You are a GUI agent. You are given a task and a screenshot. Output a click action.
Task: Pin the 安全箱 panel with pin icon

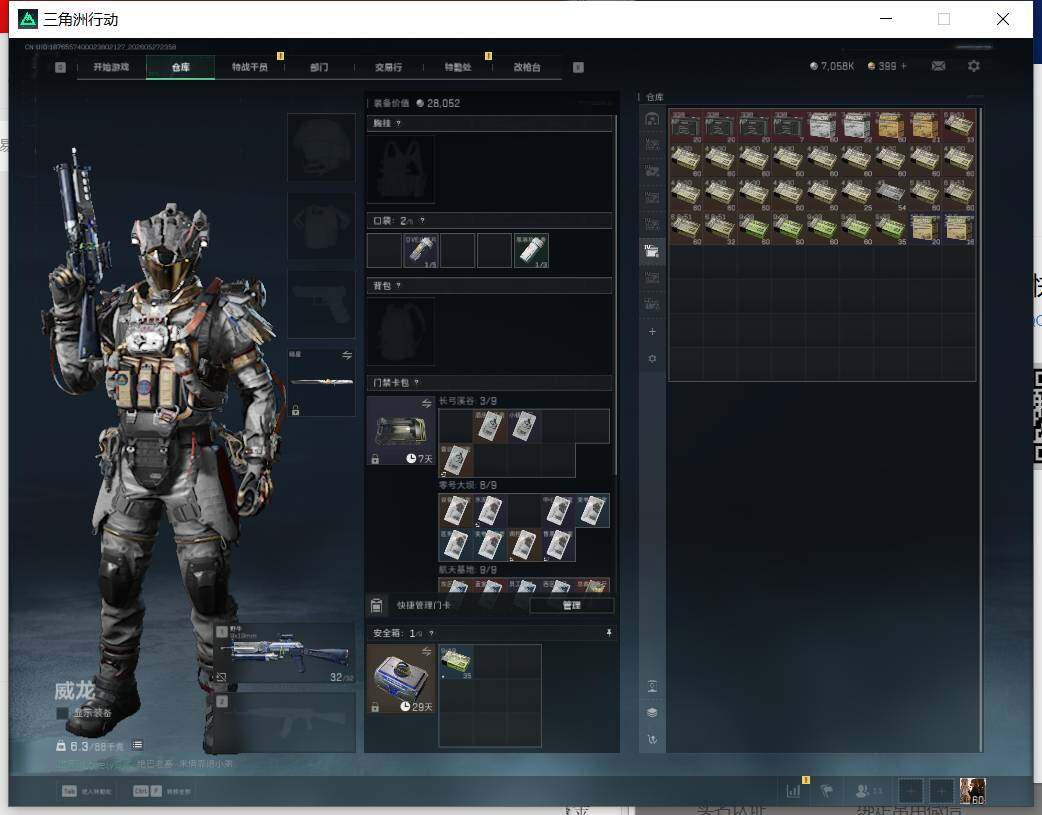coord(609,633)
